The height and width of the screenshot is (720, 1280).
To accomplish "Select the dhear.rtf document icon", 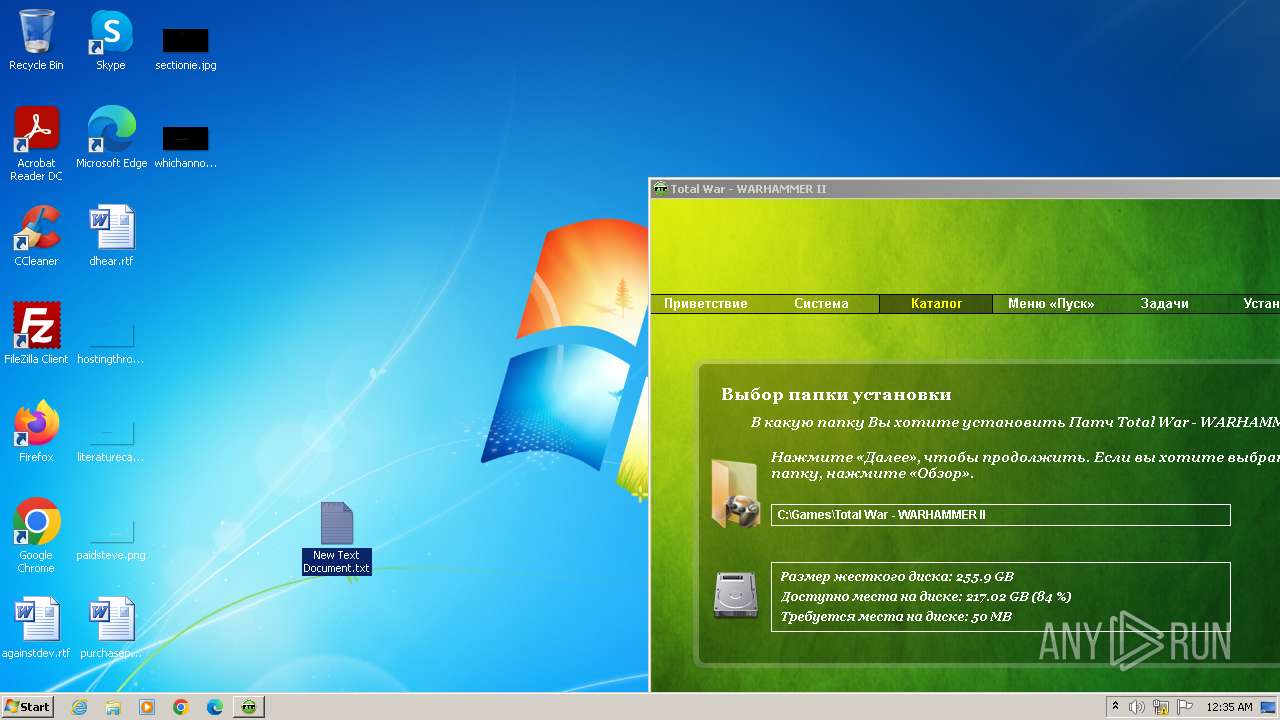I will coord(111,236).
